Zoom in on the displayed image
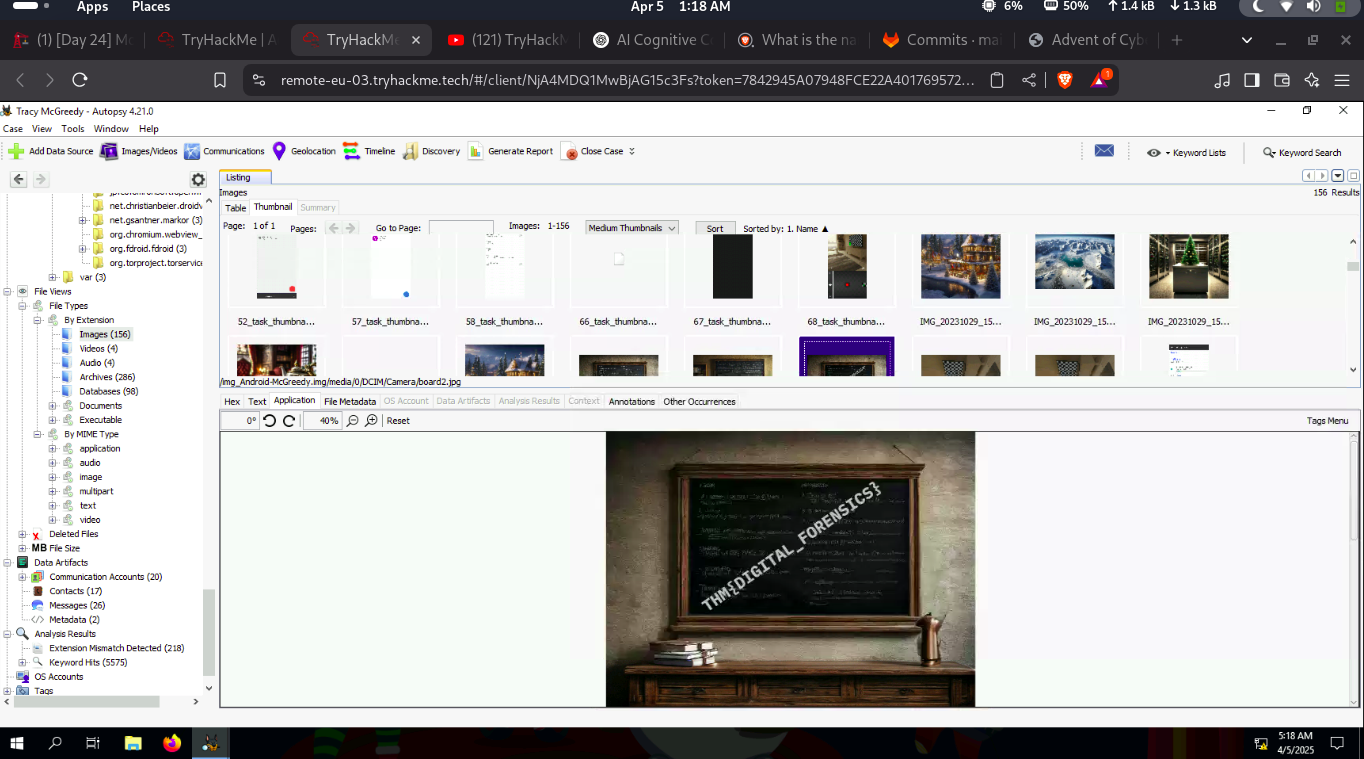Viewport: 1364px width, 759px height. pyautogui.click(x=371, y=421)
